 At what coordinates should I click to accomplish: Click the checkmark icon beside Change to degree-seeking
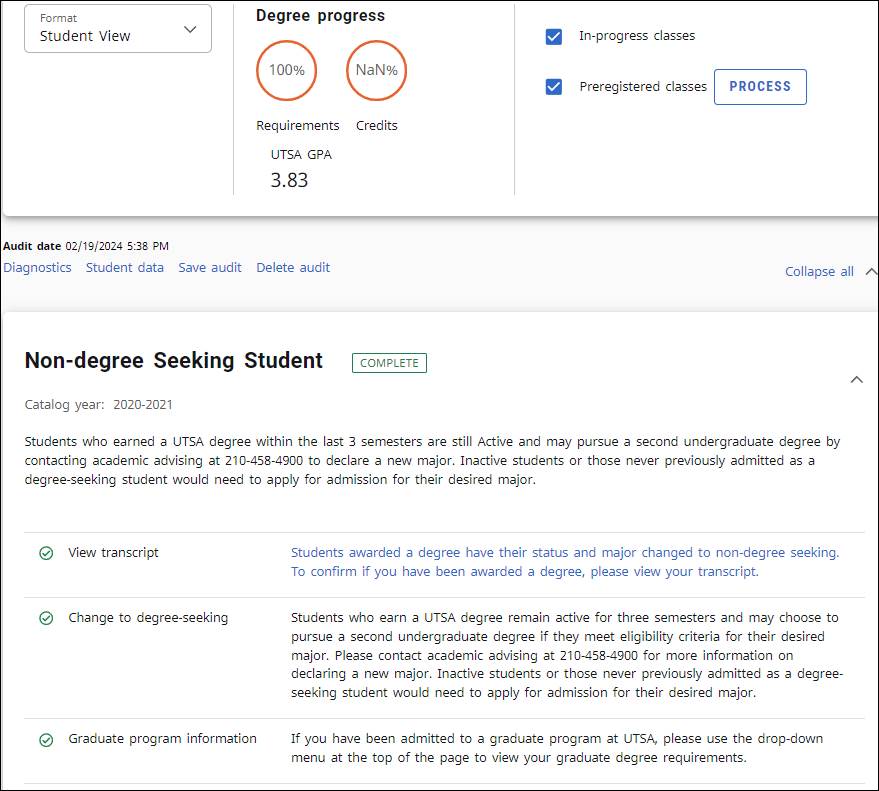tap(46, 618)
